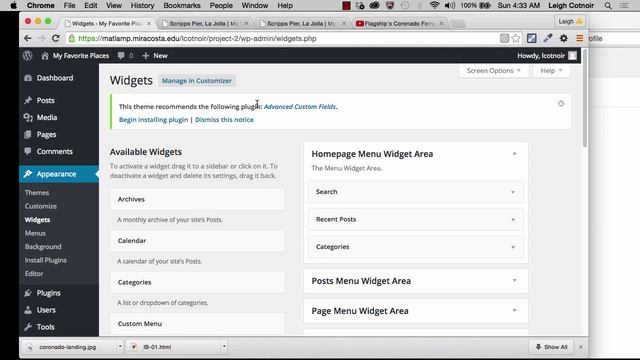This screenshot has height=360, width=640.
Task: Click the gear extension icon in Chrome toolbar
Action: pos(564,38)
